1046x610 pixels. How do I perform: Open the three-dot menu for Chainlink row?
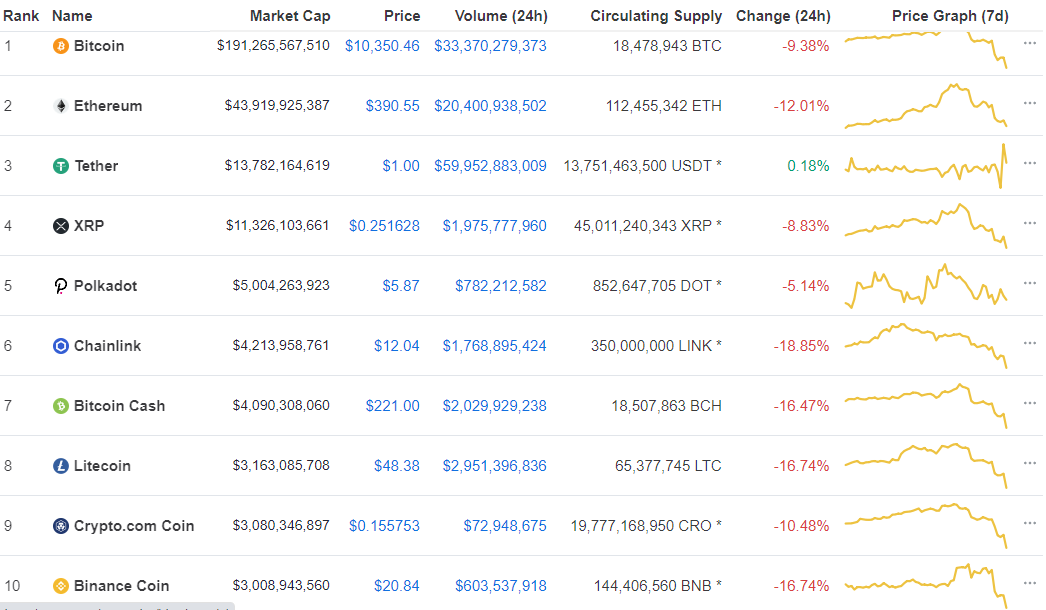1029,343
